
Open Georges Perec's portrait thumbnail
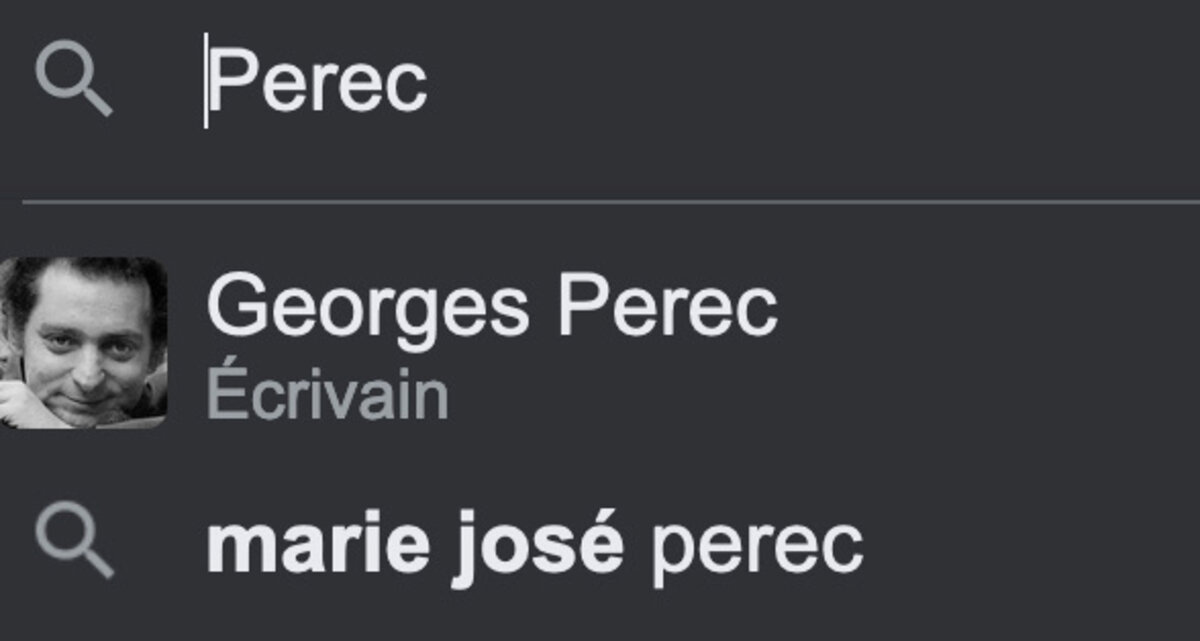click(83, 343)
